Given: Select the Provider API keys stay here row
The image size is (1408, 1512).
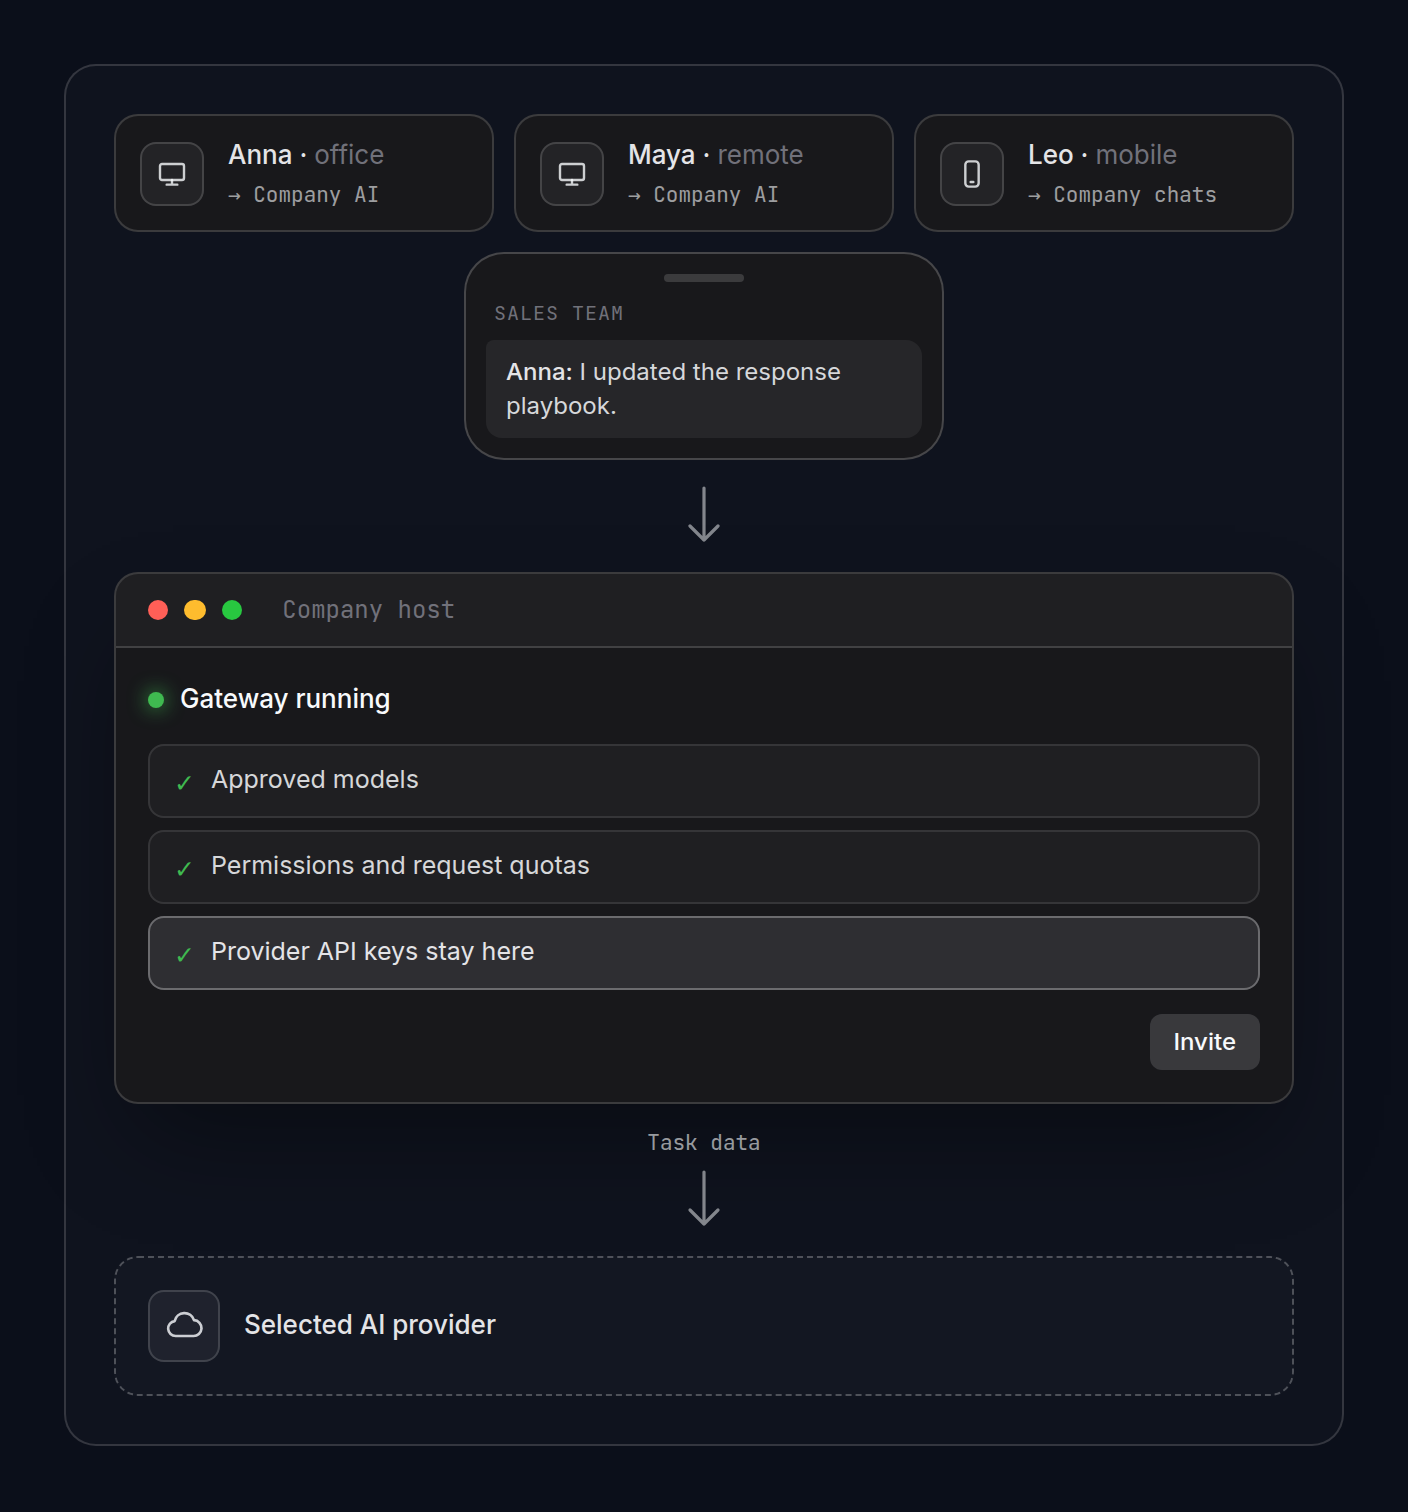Looking at the screenshot, I should pos(704,953).
